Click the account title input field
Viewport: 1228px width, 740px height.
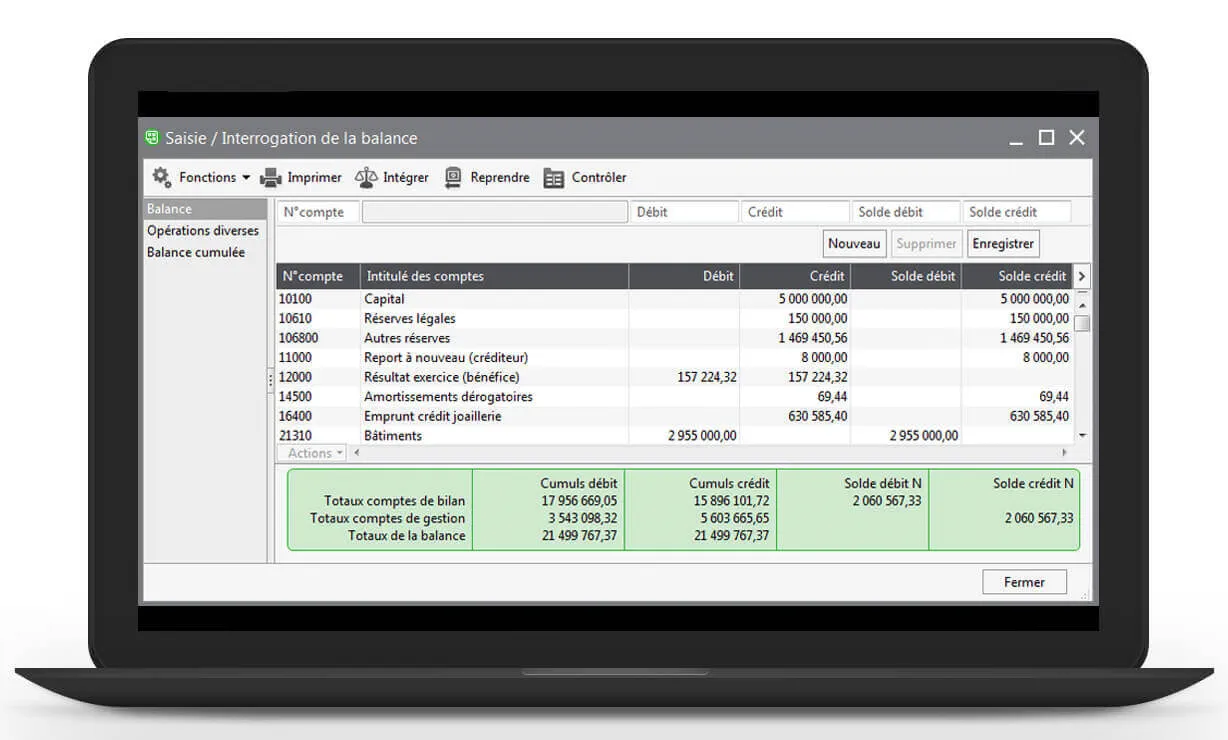click(x=495, y=212)
